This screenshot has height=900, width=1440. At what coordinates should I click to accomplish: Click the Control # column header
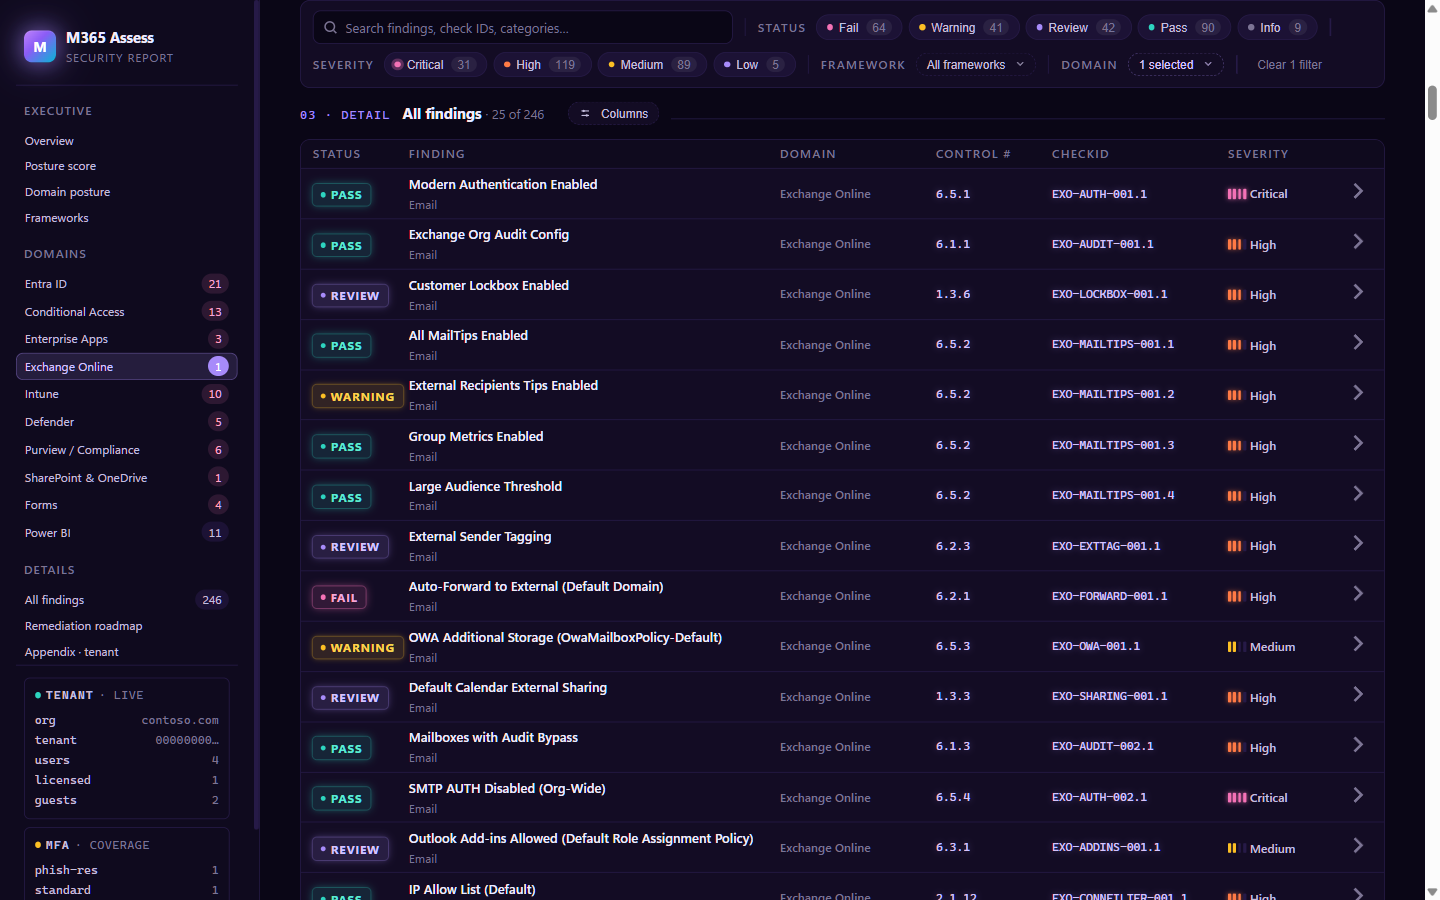click(x=973, y=154)
